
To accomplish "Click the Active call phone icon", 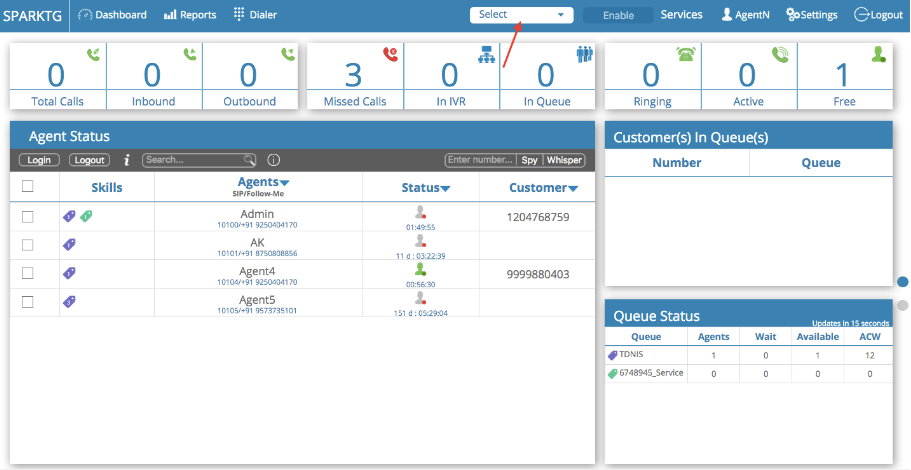I will coord(780,55).
